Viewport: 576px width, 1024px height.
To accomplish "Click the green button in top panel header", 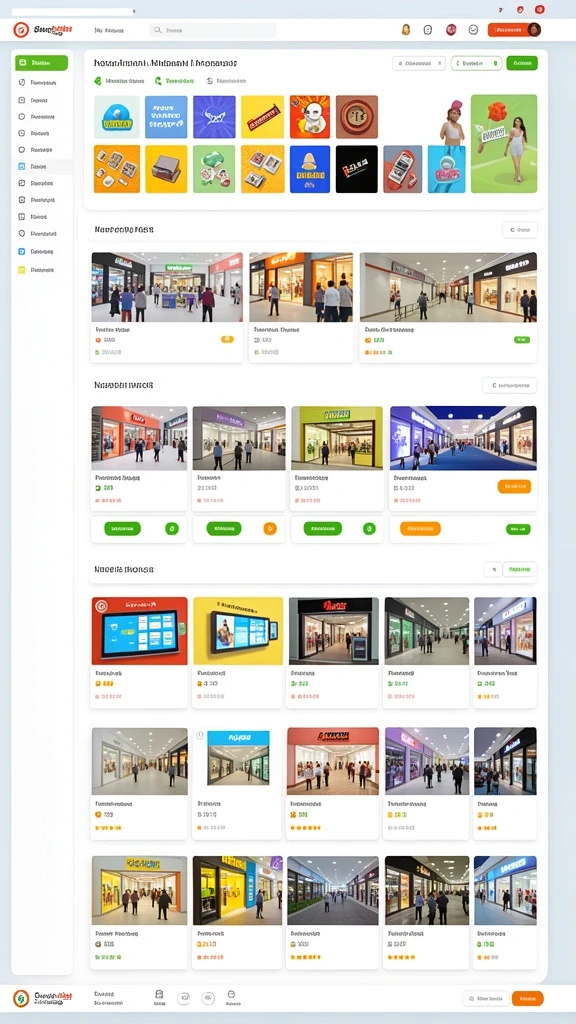I will [522, 63].
